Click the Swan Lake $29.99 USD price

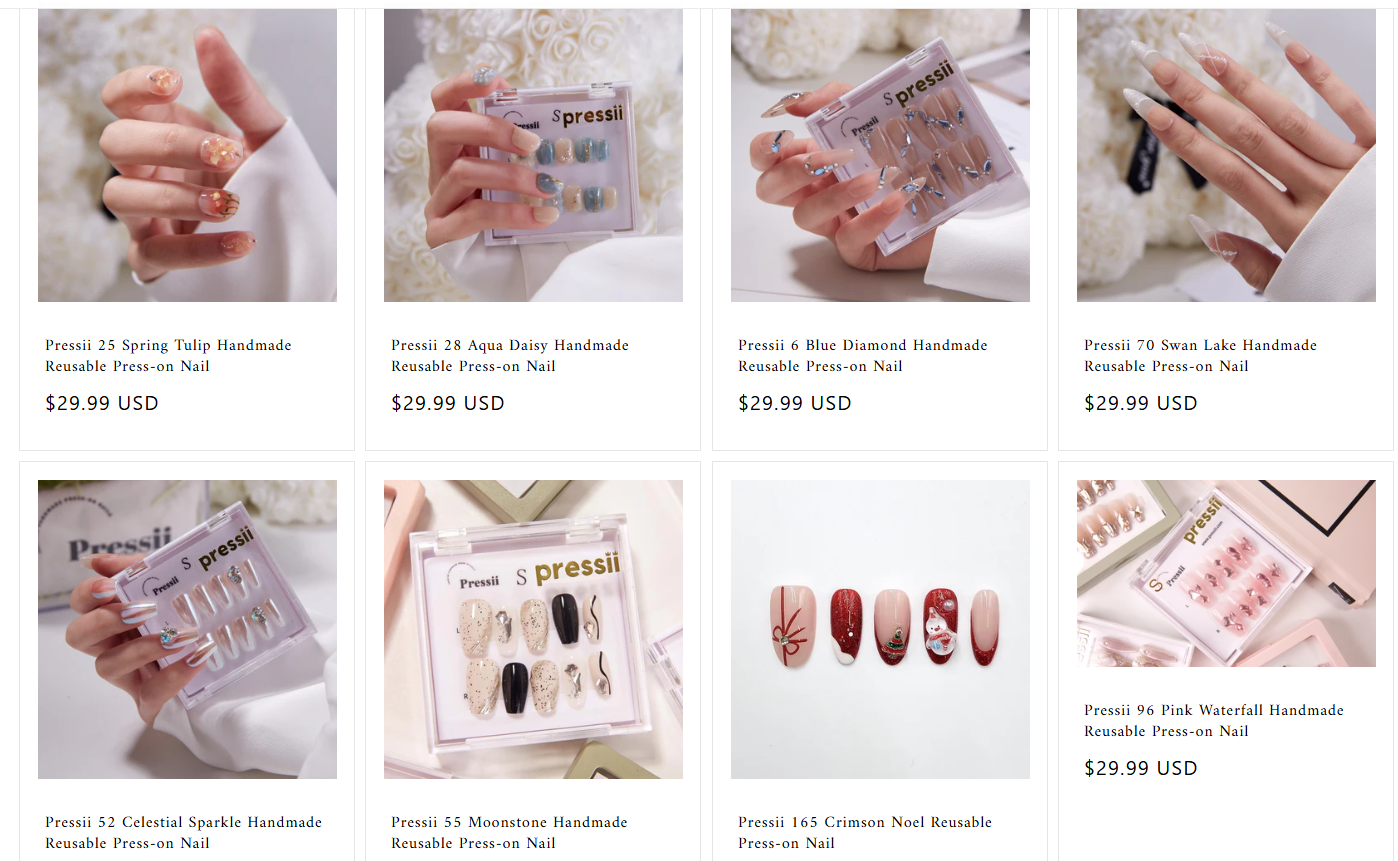(x=1141, y=403)
